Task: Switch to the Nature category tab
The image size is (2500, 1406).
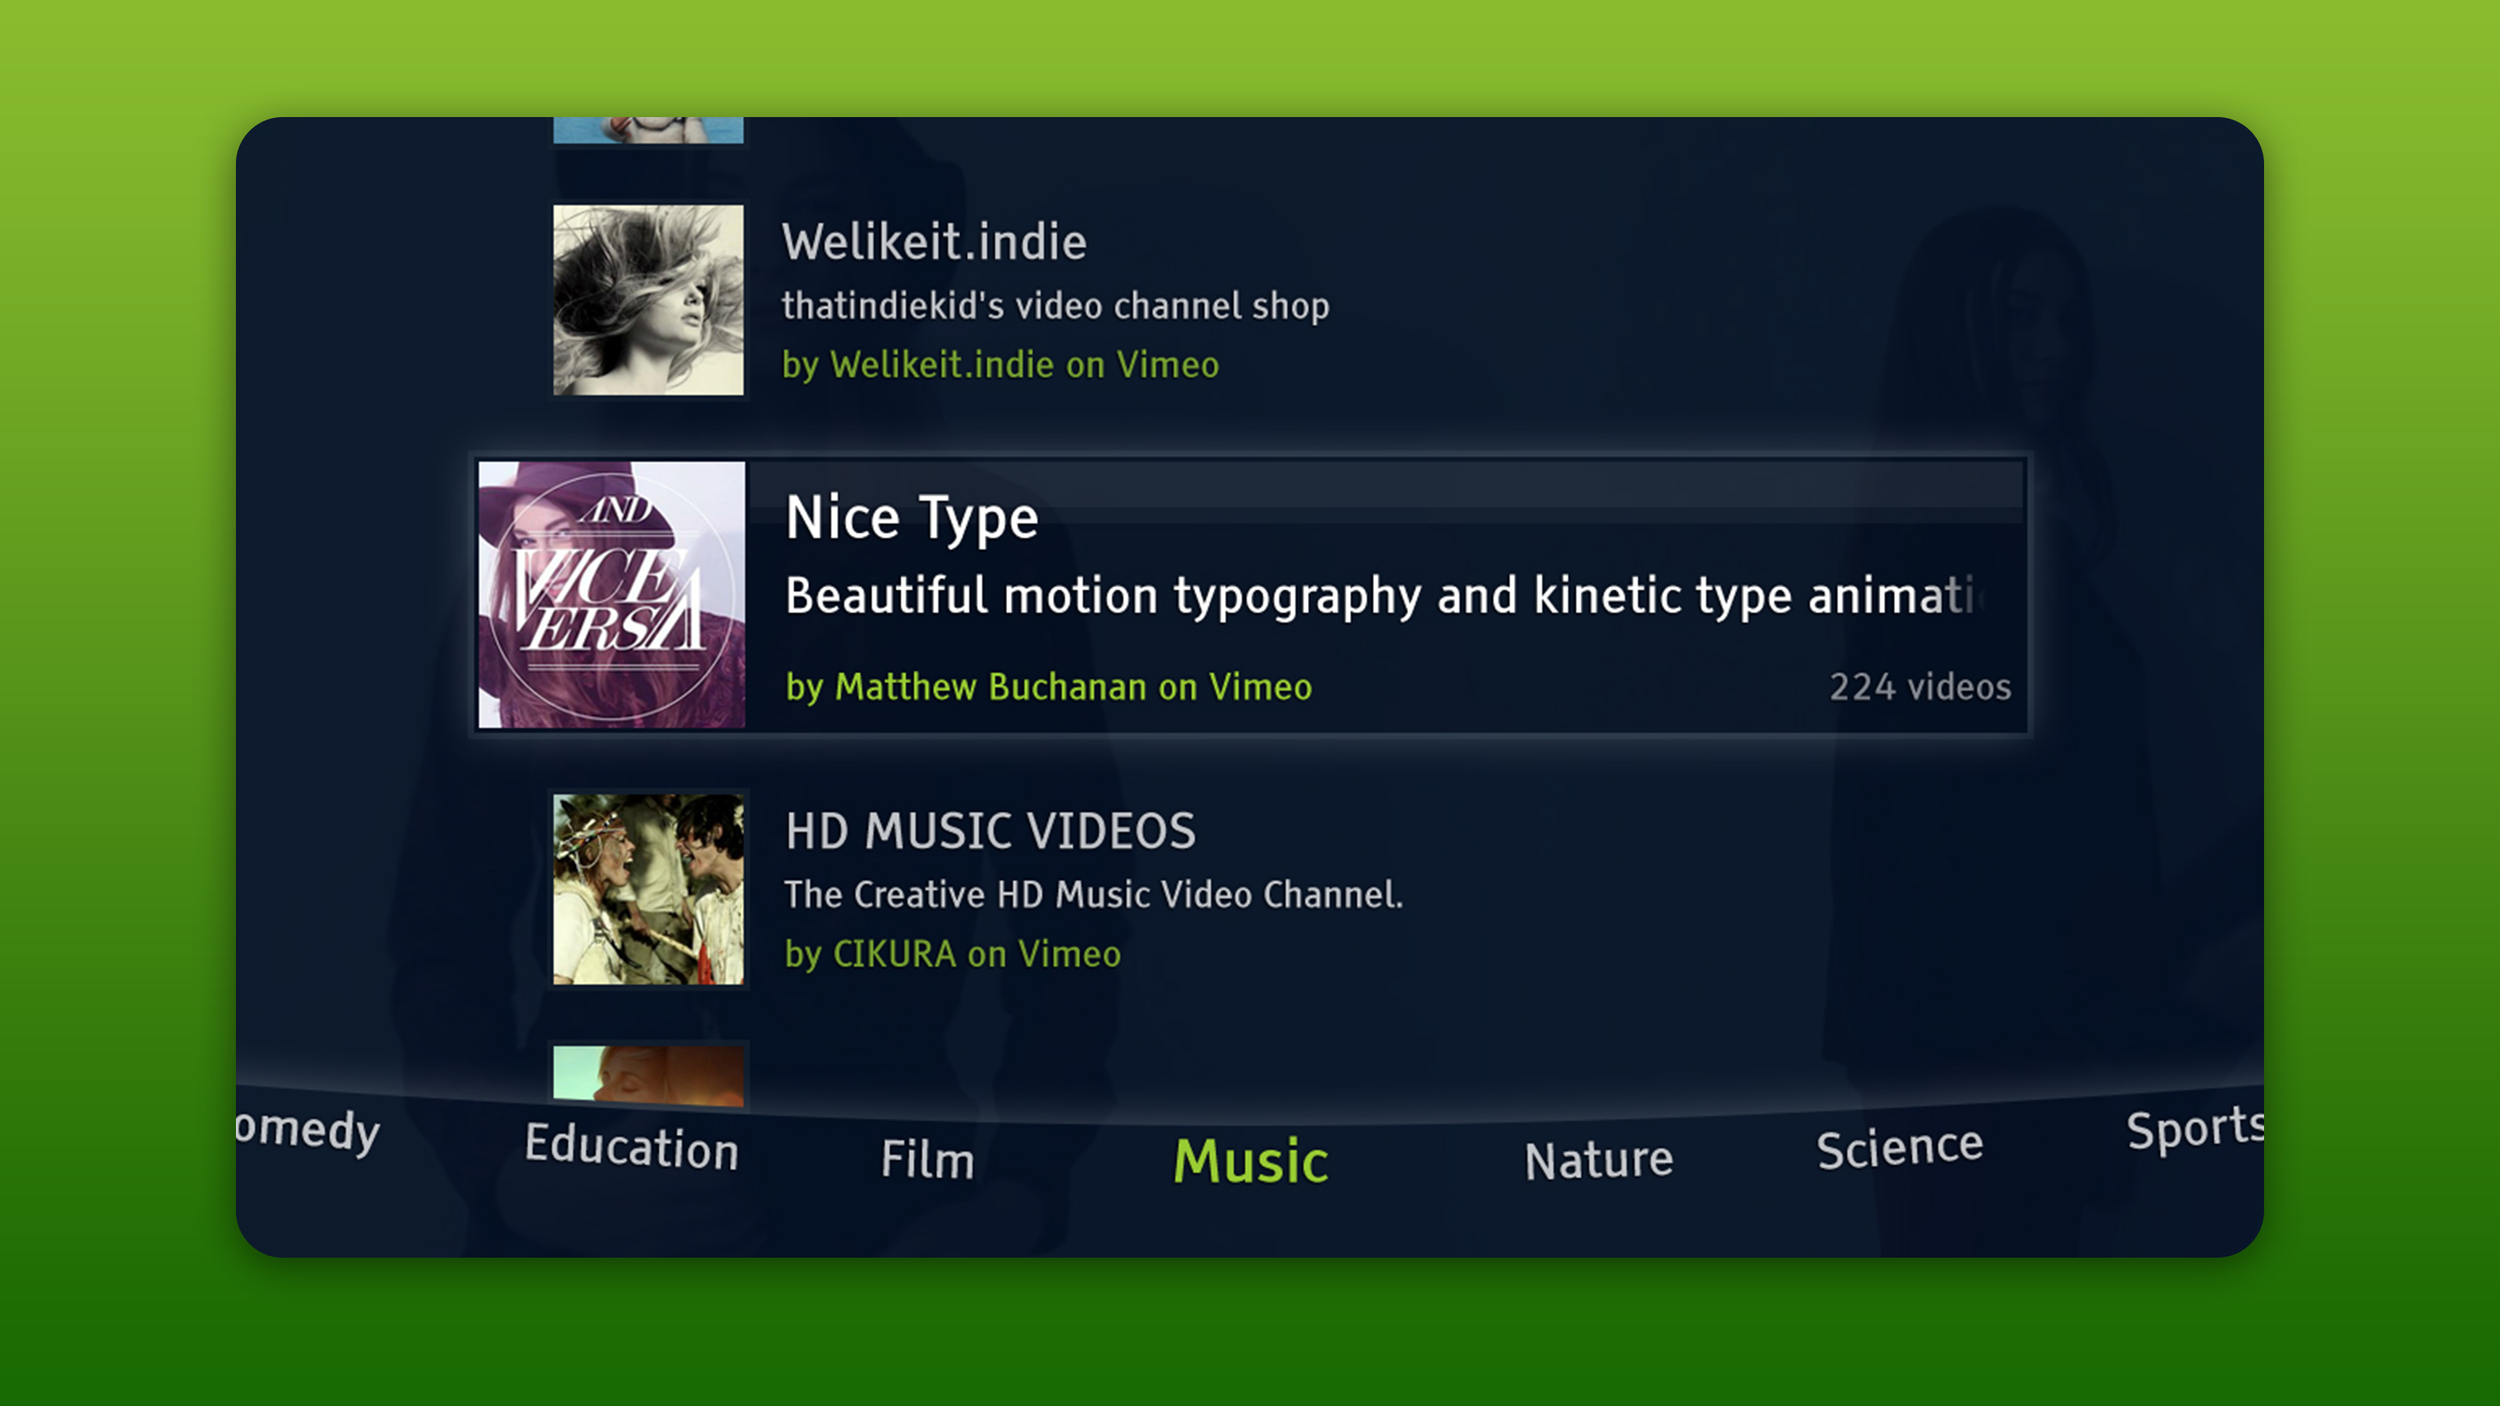Action: (1598, 1160)
